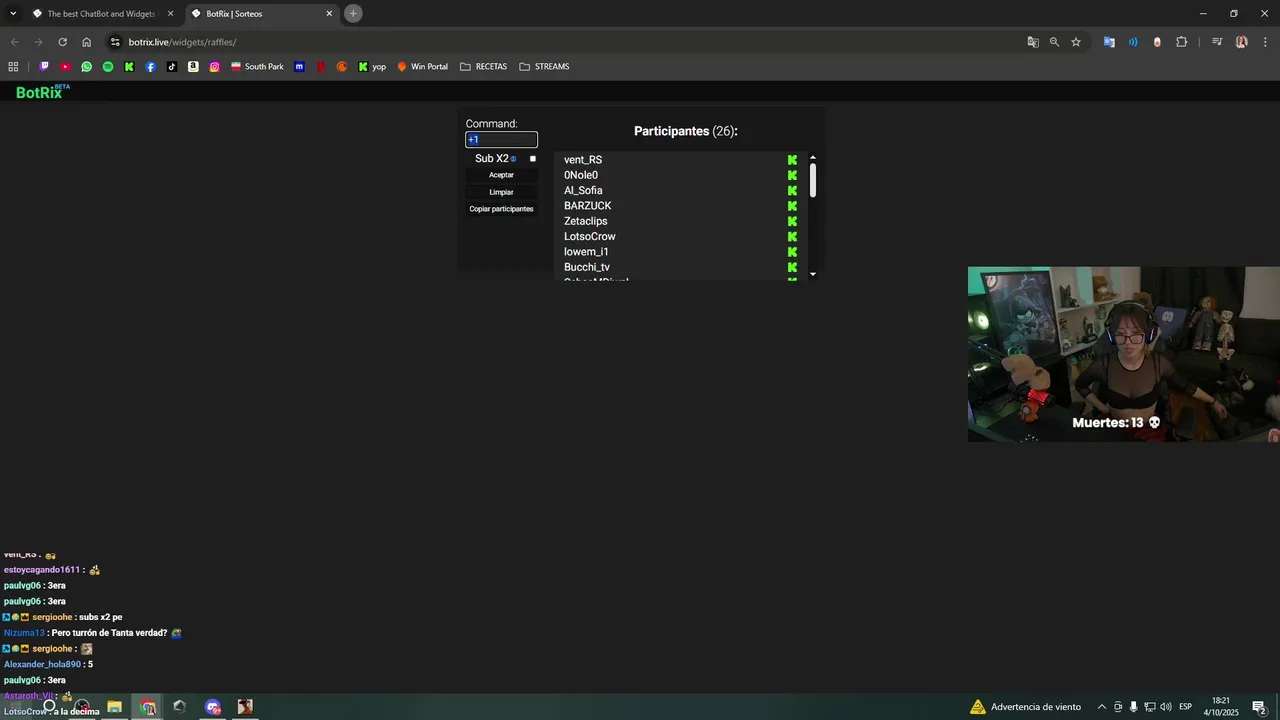Click the Kick icon next to BARZUCK
Screen dimensions: 1280x720
click(x=792, y=206)
